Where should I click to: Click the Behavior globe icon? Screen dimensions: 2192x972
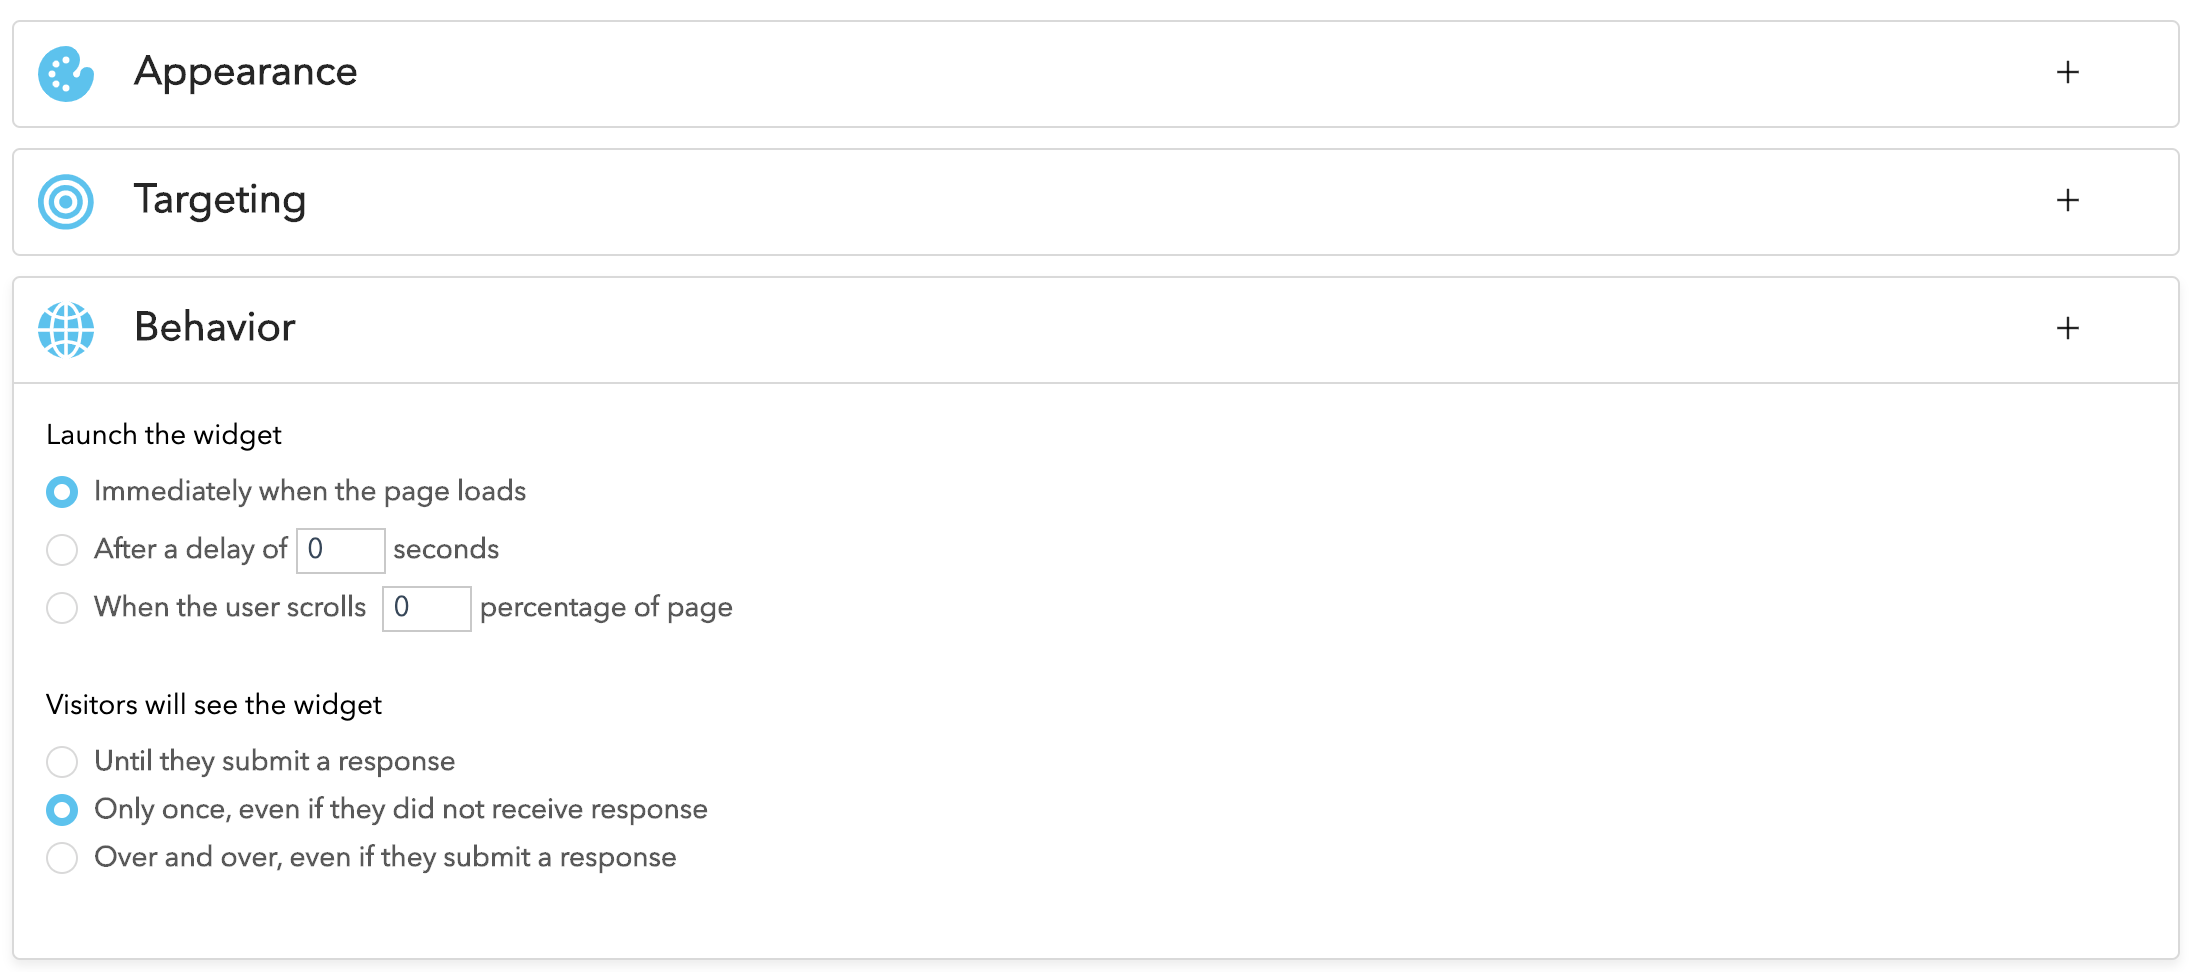click(x=66, y=330)
